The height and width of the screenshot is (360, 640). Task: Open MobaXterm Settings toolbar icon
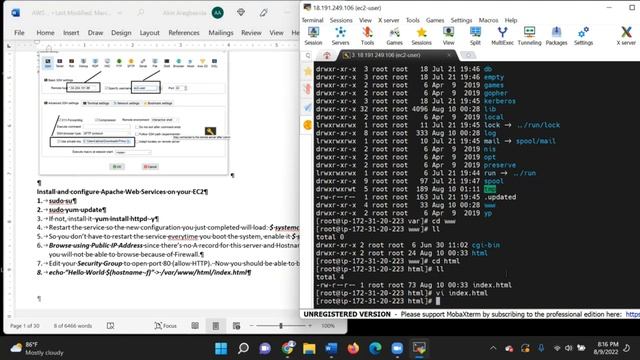pyautogui.click(x=583, y=36)
